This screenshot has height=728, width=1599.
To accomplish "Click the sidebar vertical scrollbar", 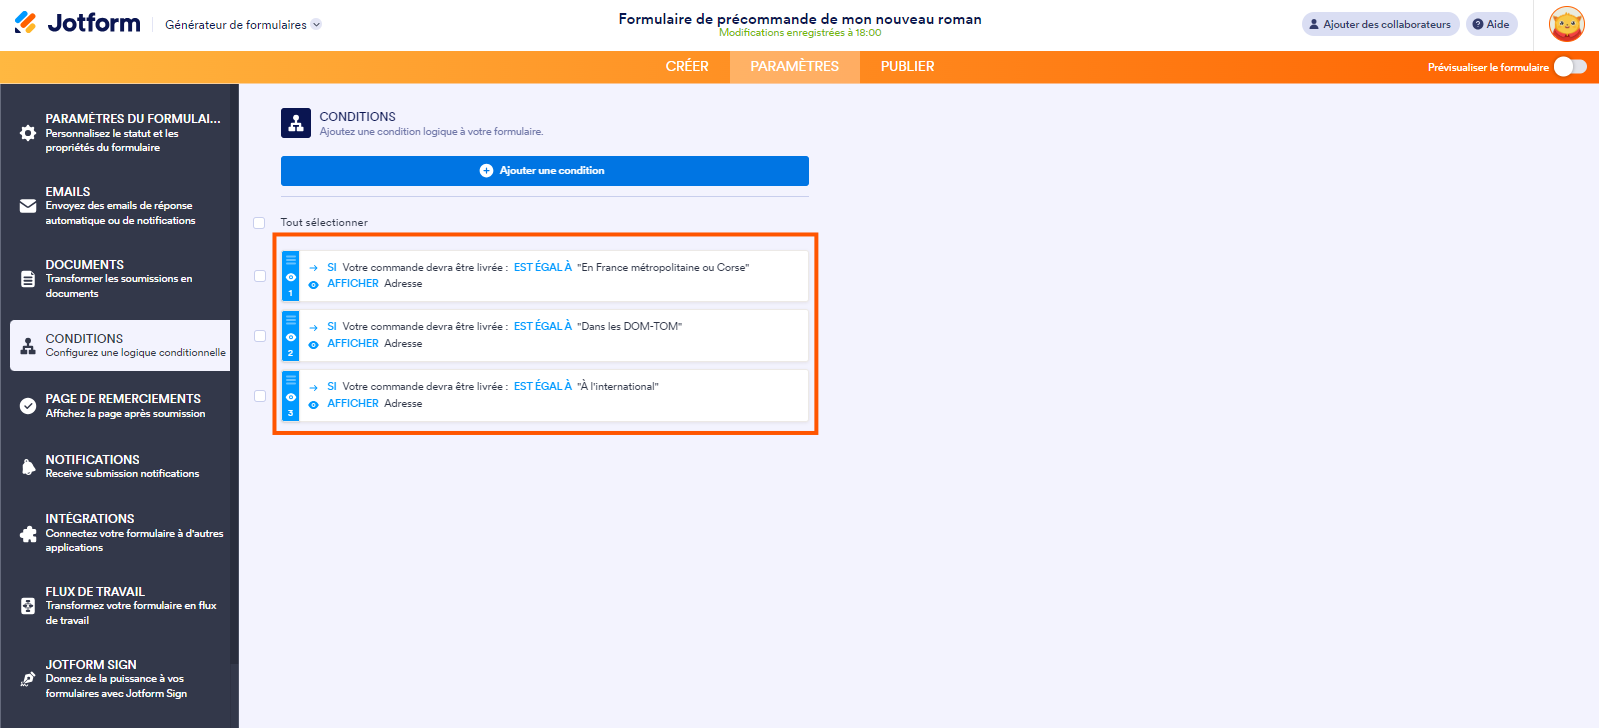I will [x=234, y=375].
